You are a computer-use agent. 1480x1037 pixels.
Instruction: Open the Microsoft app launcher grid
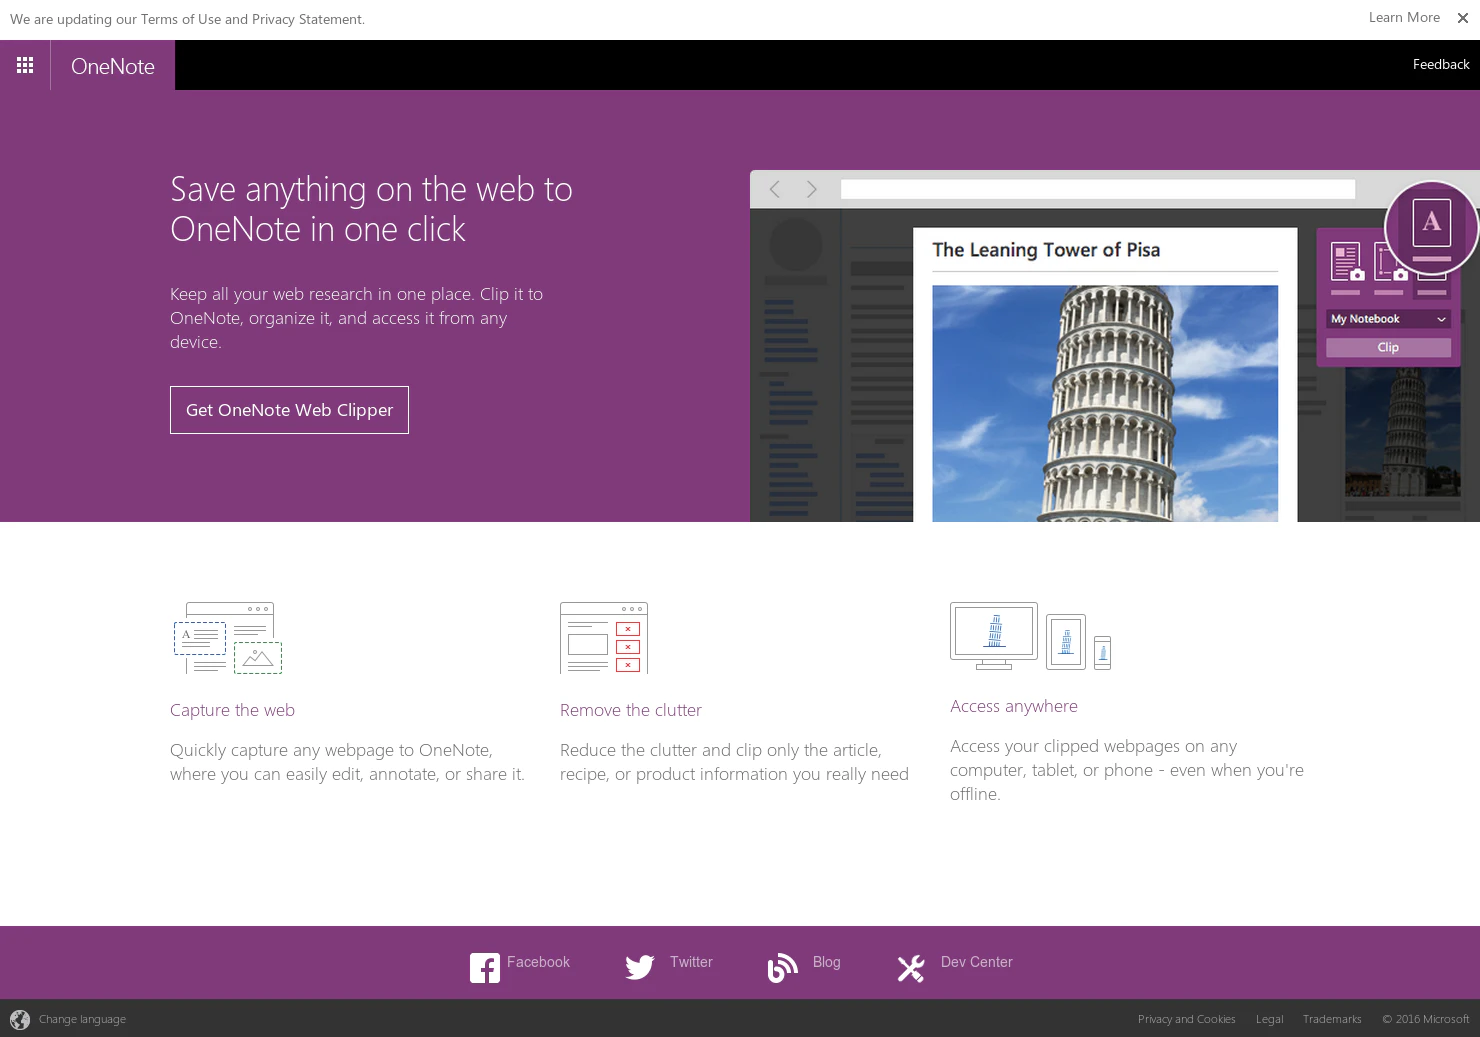pyautogui.click(x=25, y=65)
